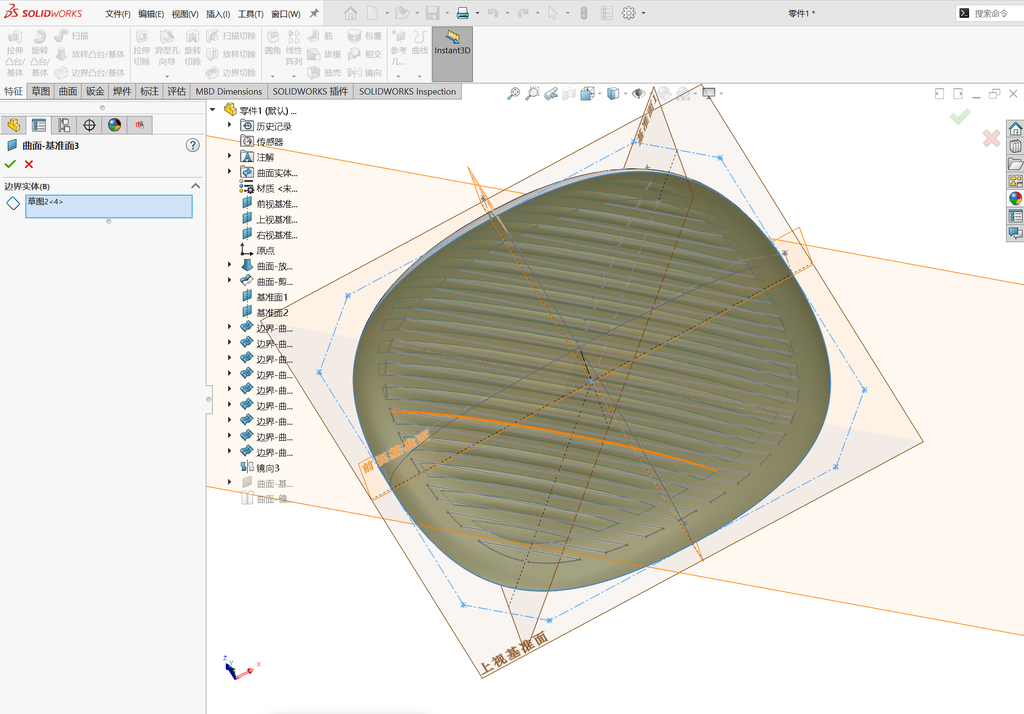
Task: Click the View Orientation cube icon
Action: [586, 93]
